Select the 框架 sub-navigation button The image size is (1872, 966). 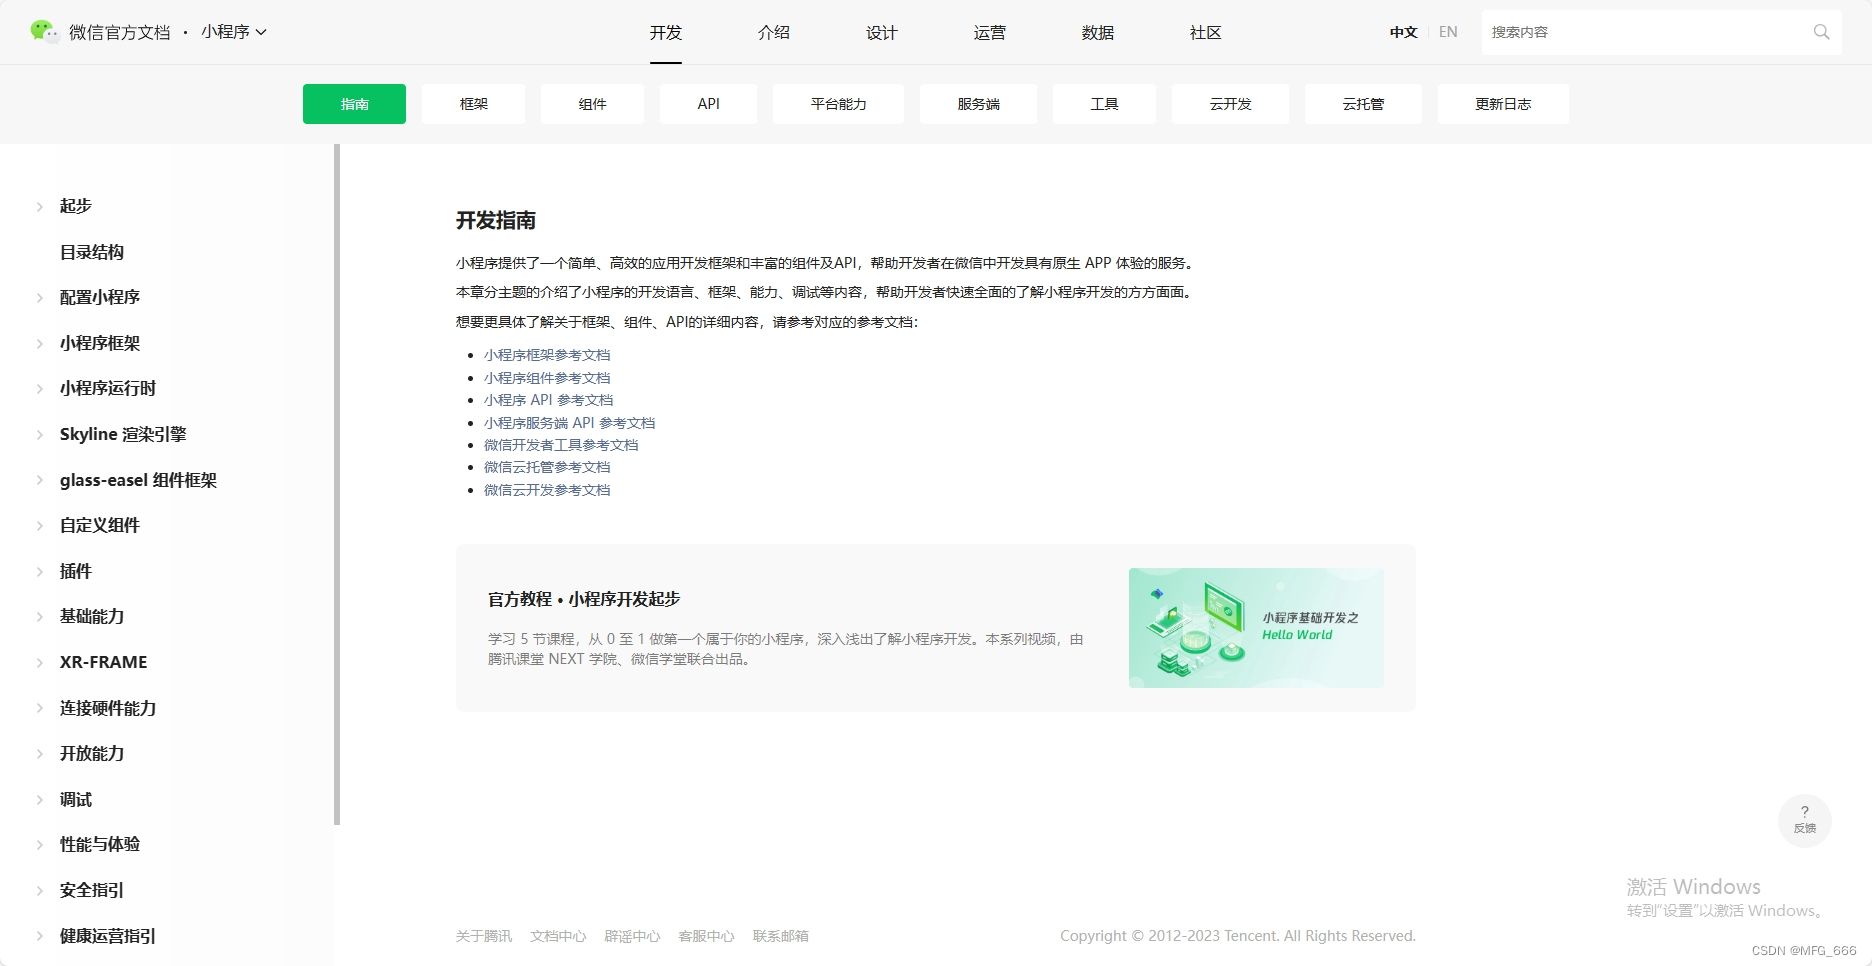click(x=473, y=104)
